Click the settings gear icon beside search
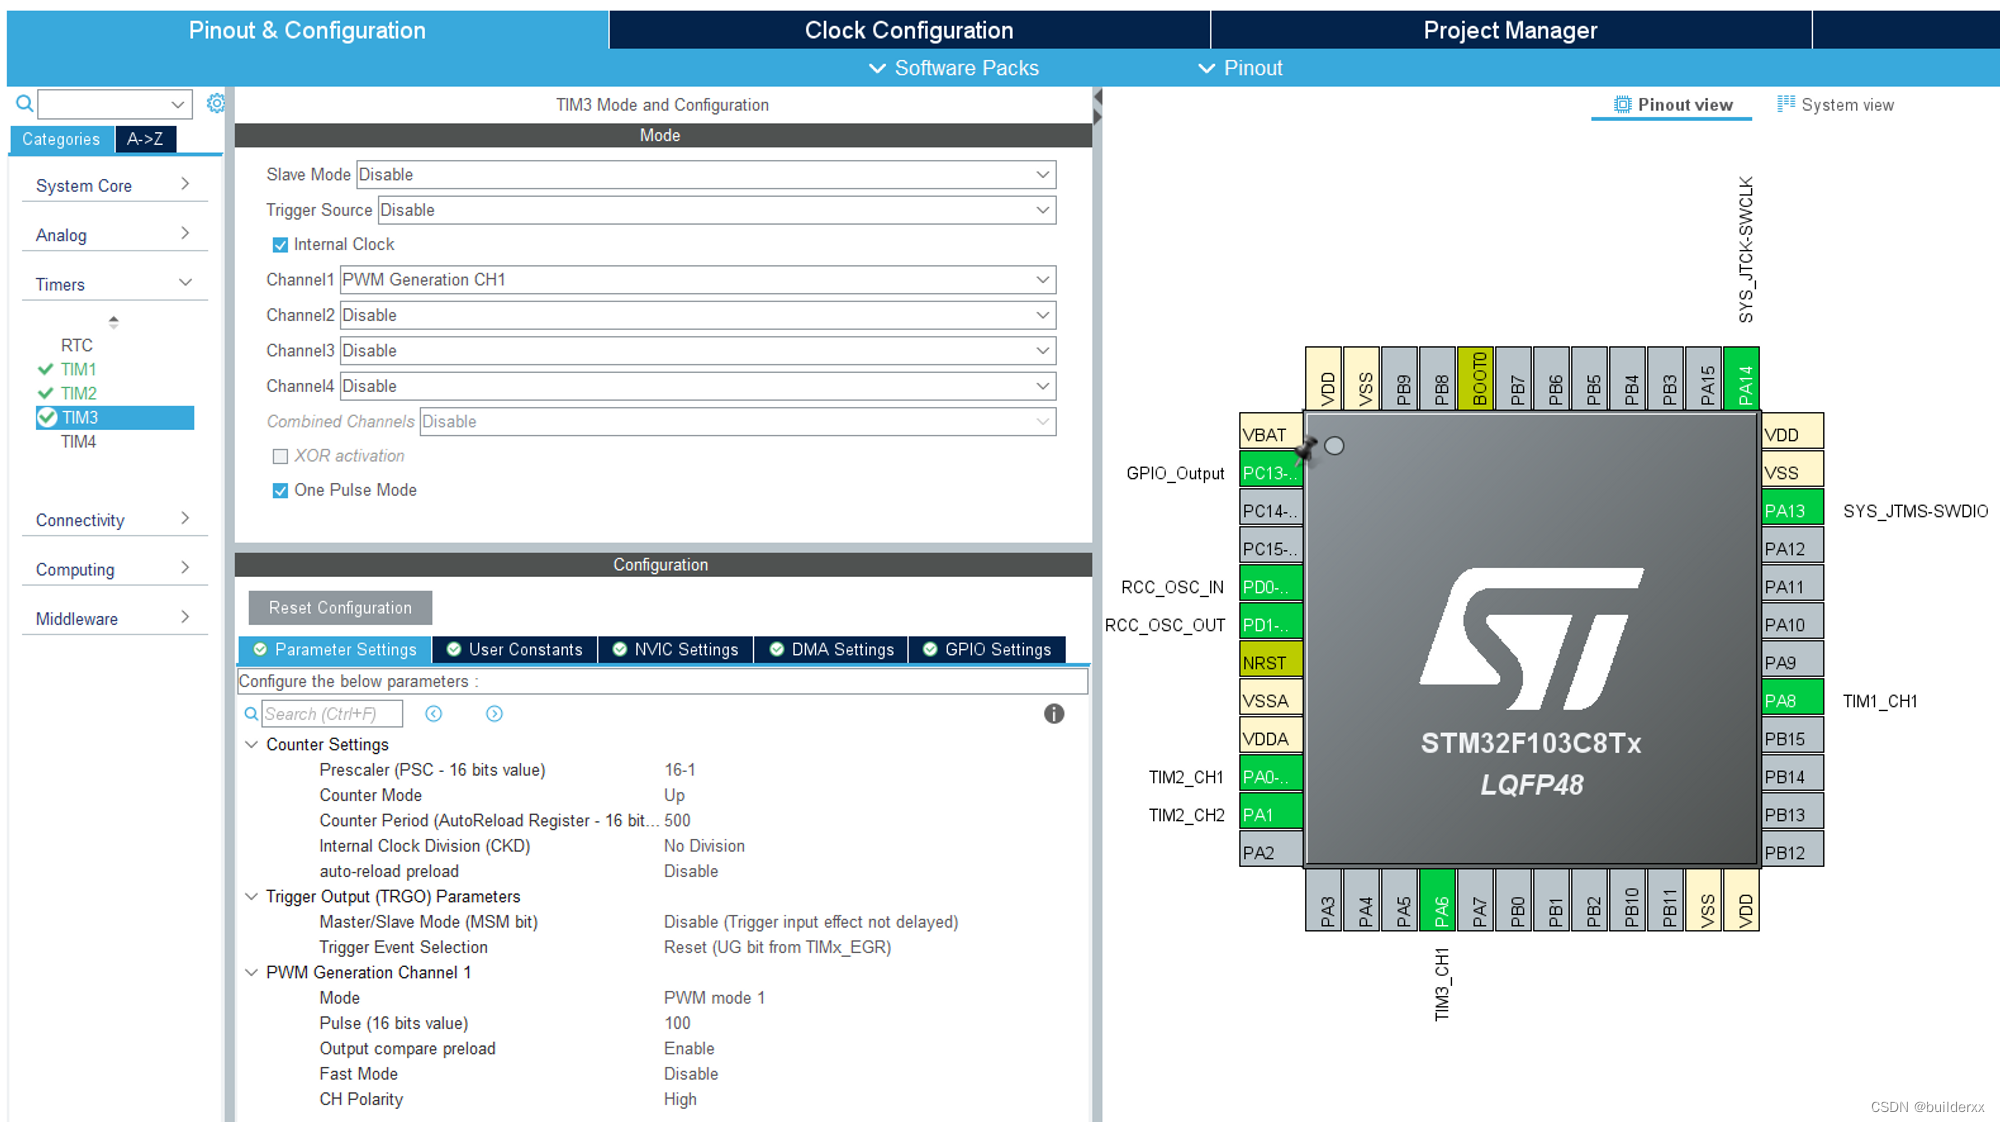 tap(215, 103)
